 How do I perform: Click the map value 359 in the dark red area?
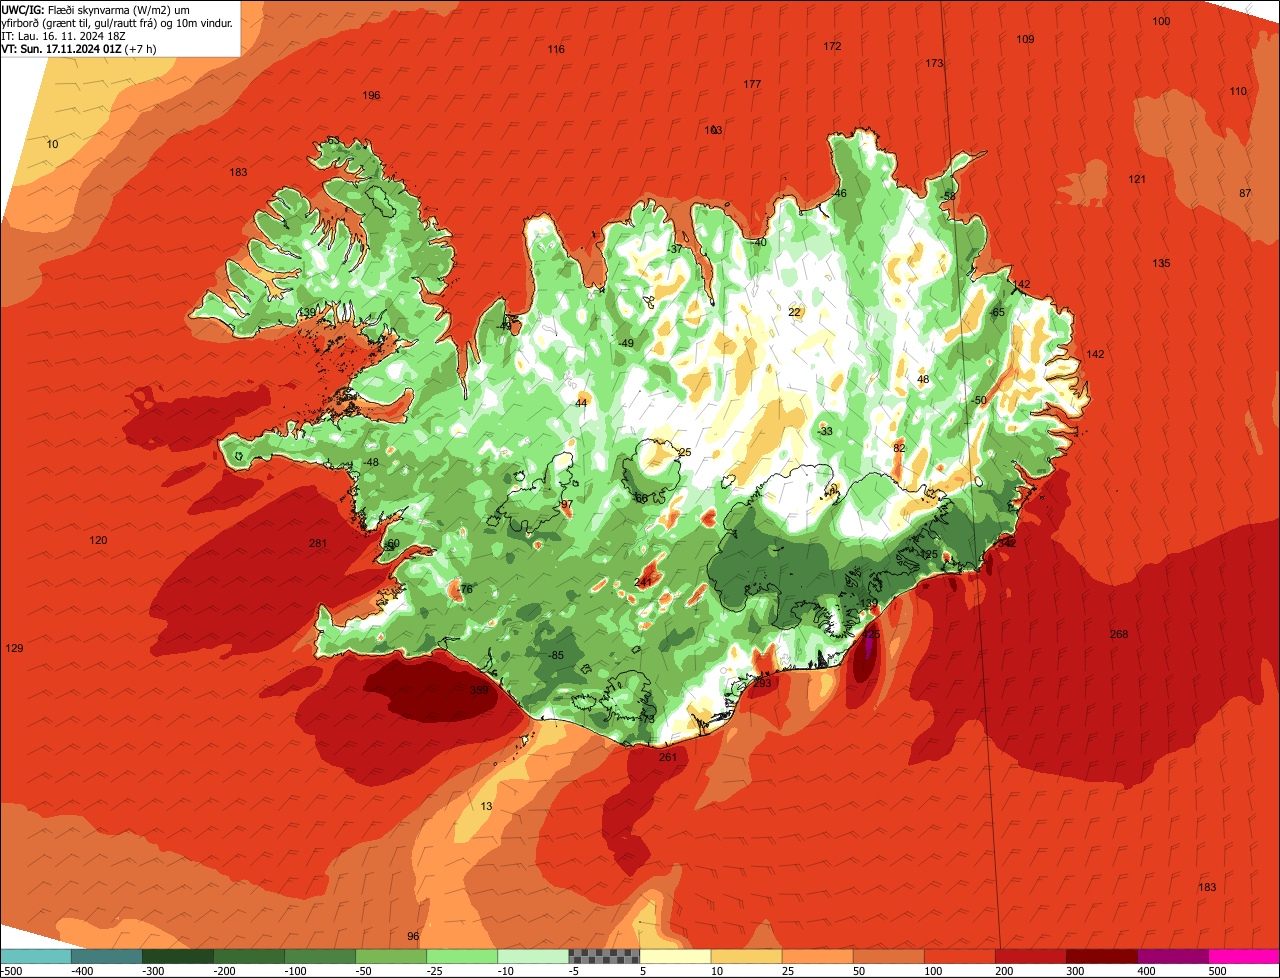click(479, 690)
